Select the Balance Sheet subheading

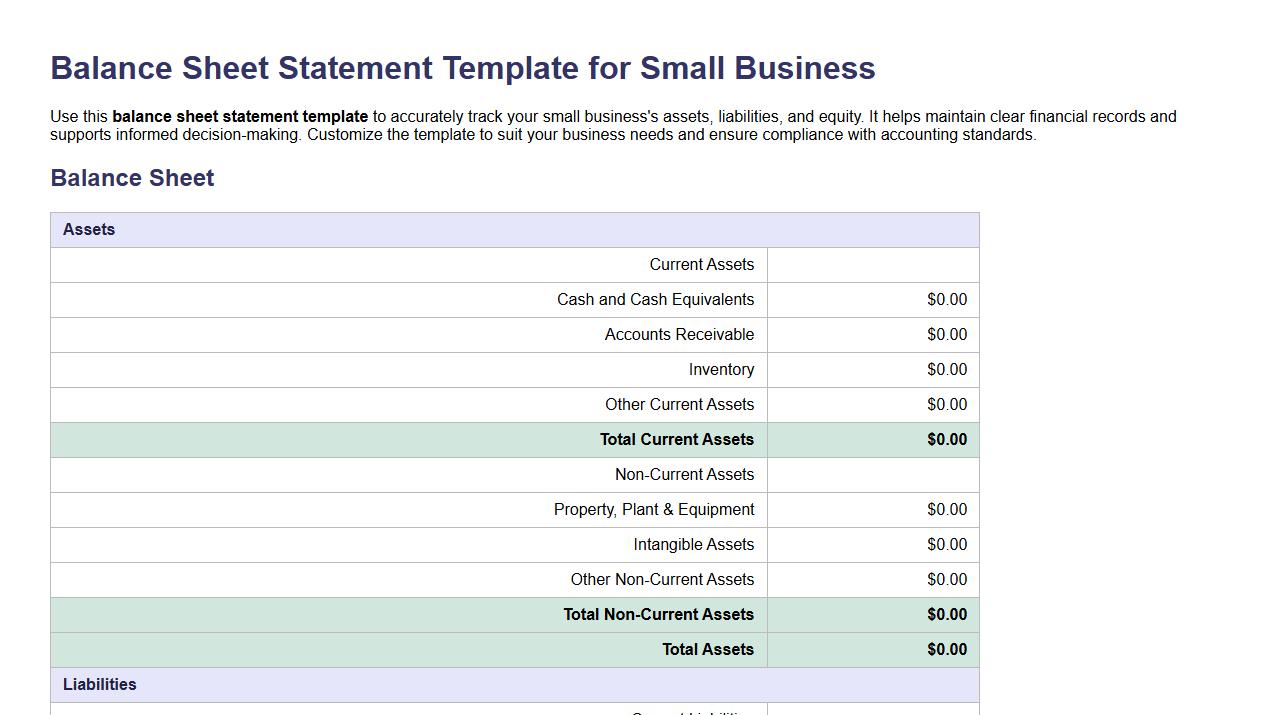pyautogui.click(x=132, y=178)
